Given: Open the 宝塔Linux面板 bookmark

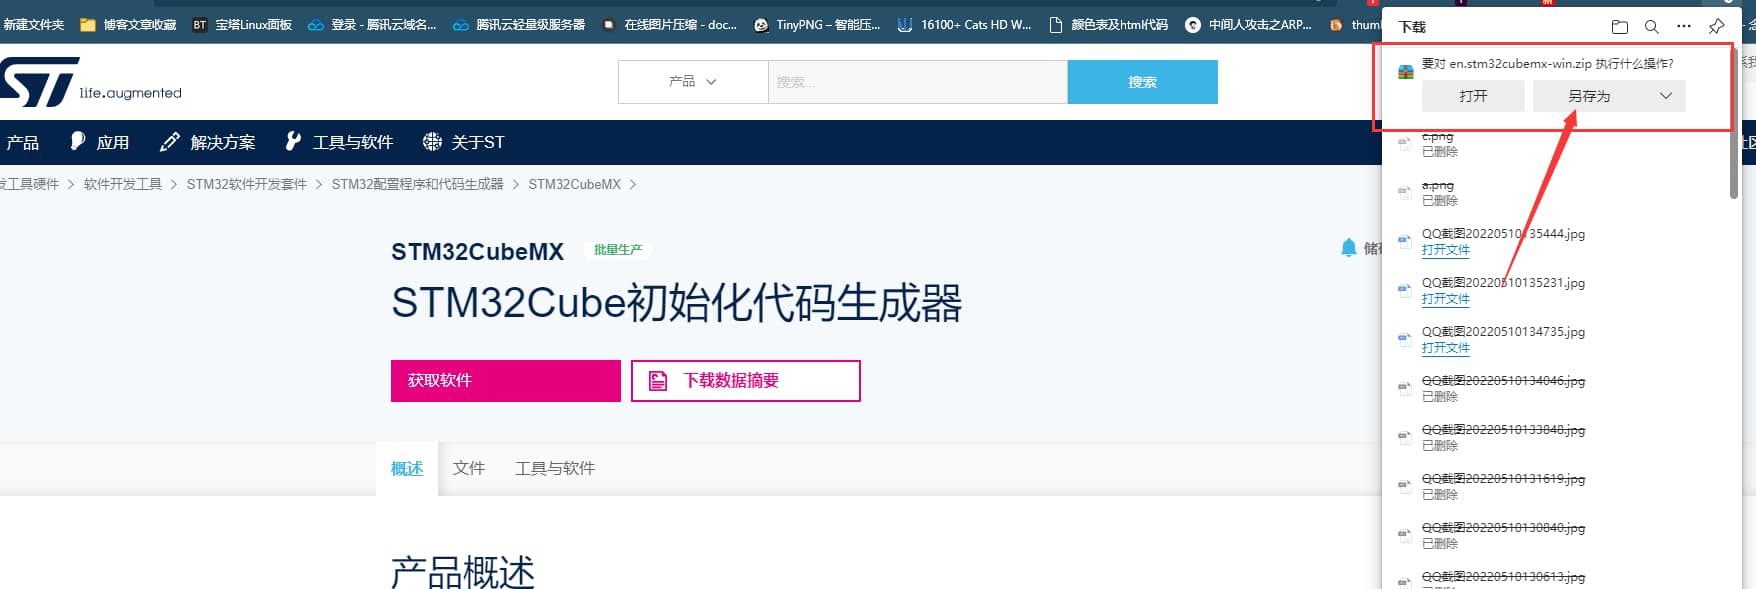Looking at the screenshot, I should (x=242, y=25).
